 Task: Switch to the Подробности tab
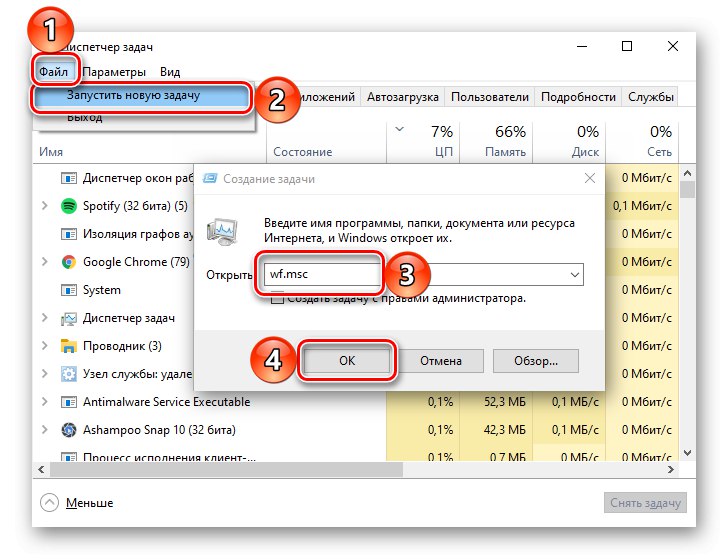pyautogui.click(x=578, y=97)
